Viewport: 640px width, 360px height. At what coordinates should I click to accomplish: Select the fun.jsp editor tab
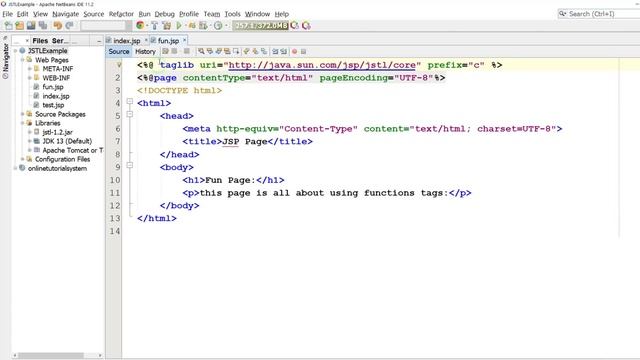[169, 41]
